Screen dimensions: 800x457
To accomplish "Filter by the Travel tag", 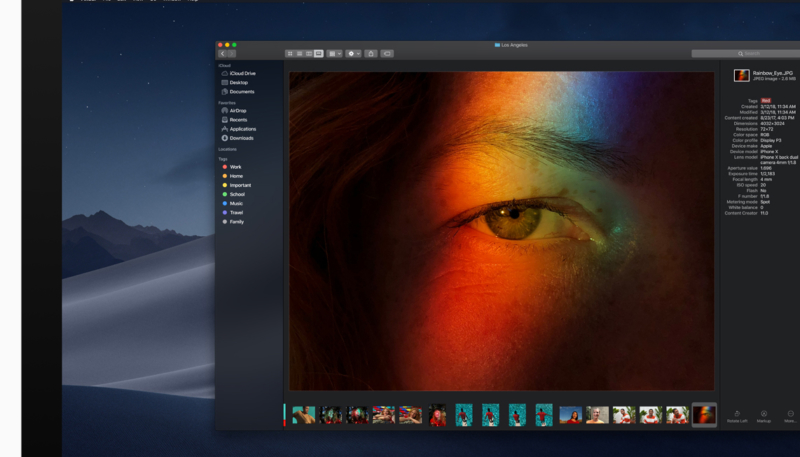I will pos(236,212).
